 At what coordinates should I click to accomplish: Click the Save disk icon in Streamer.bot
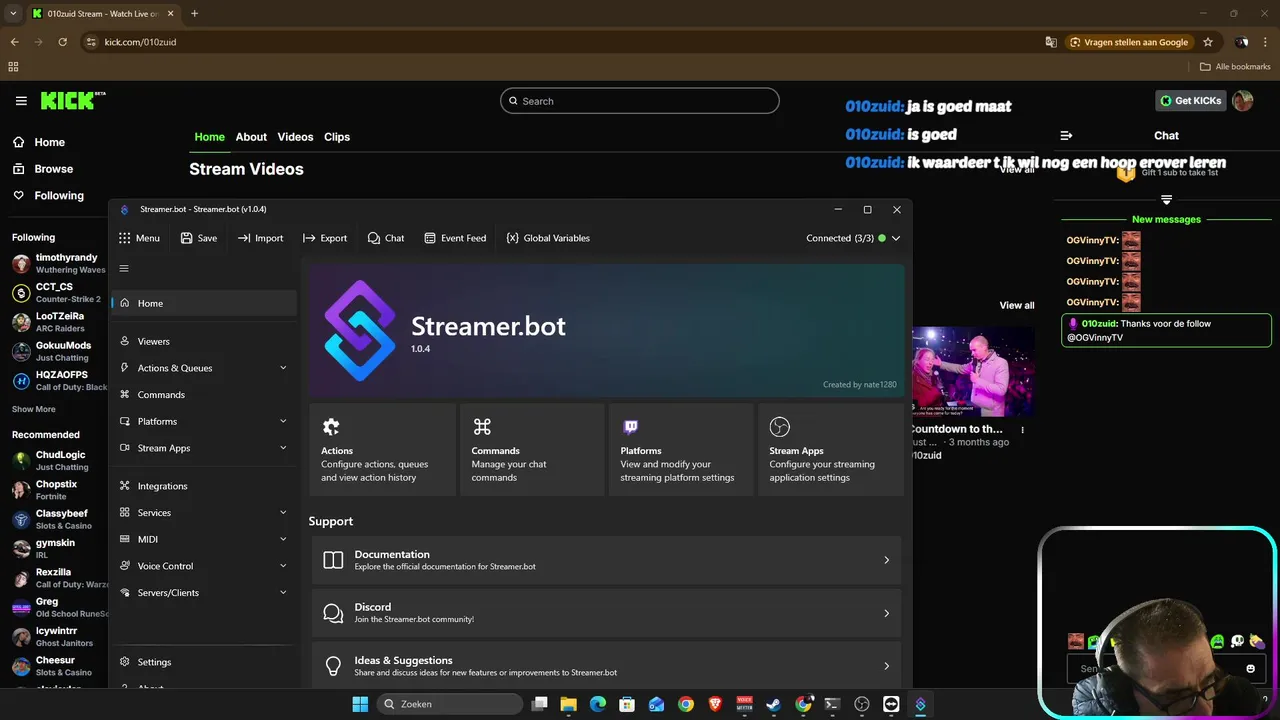[187, 238]
